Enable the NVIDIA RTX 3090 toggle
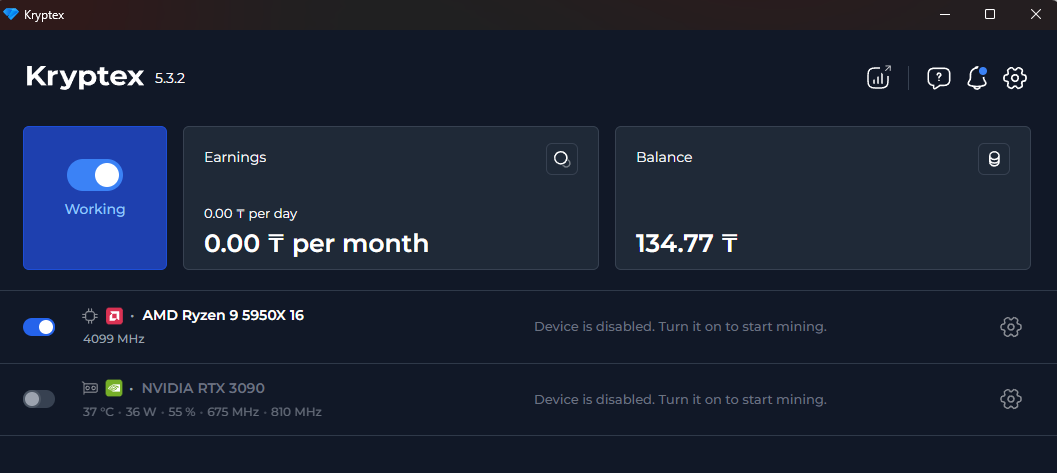The width and height of the screenshot is (1057, 473). coord(39,399)
